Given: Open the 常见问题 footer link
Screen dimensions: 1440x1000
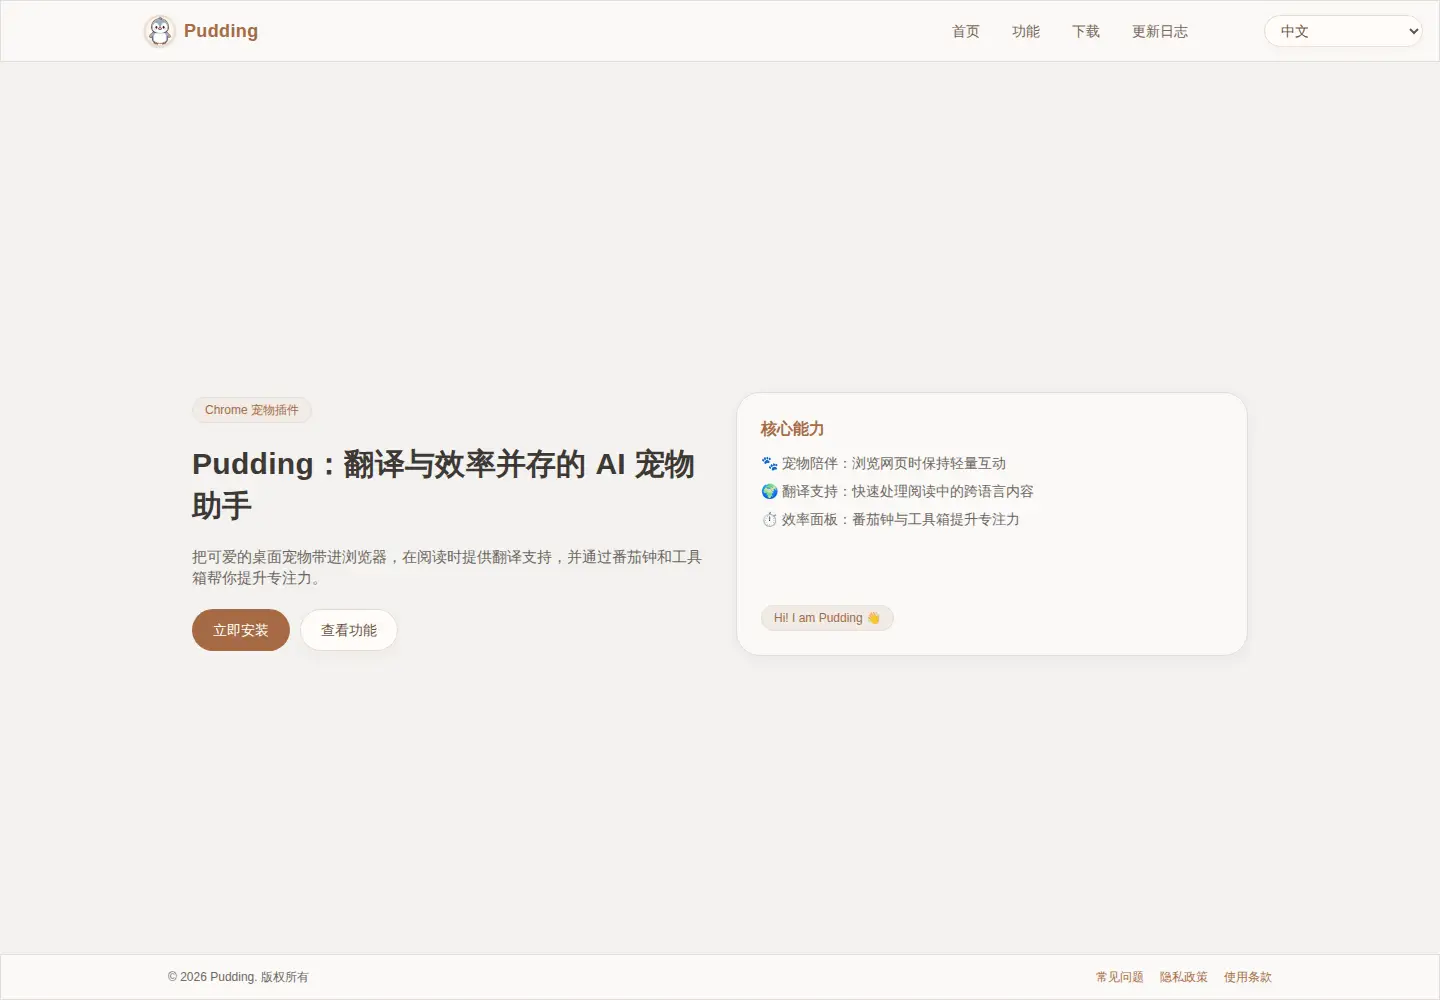Looking at the screenshot, I should pyautogui.click(x=1120, y=977).
